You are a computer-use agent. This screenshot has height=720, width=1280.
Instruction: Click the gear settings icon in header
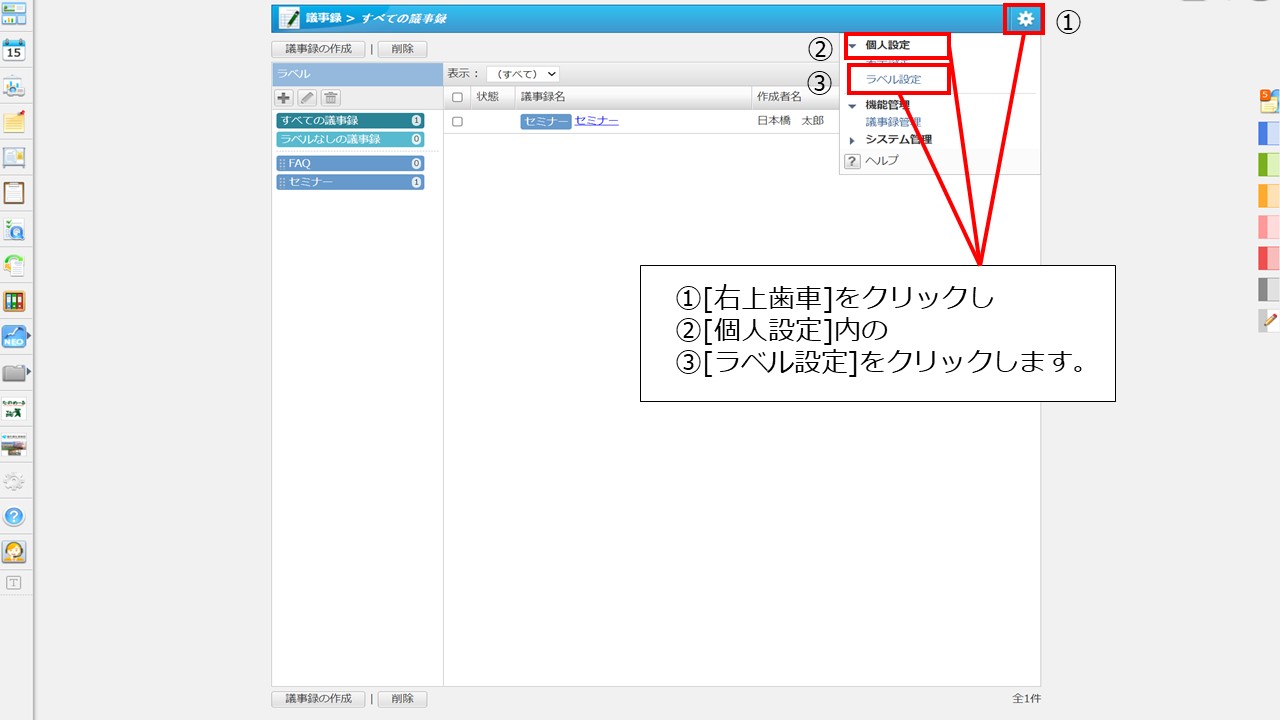coord(1025,19)
